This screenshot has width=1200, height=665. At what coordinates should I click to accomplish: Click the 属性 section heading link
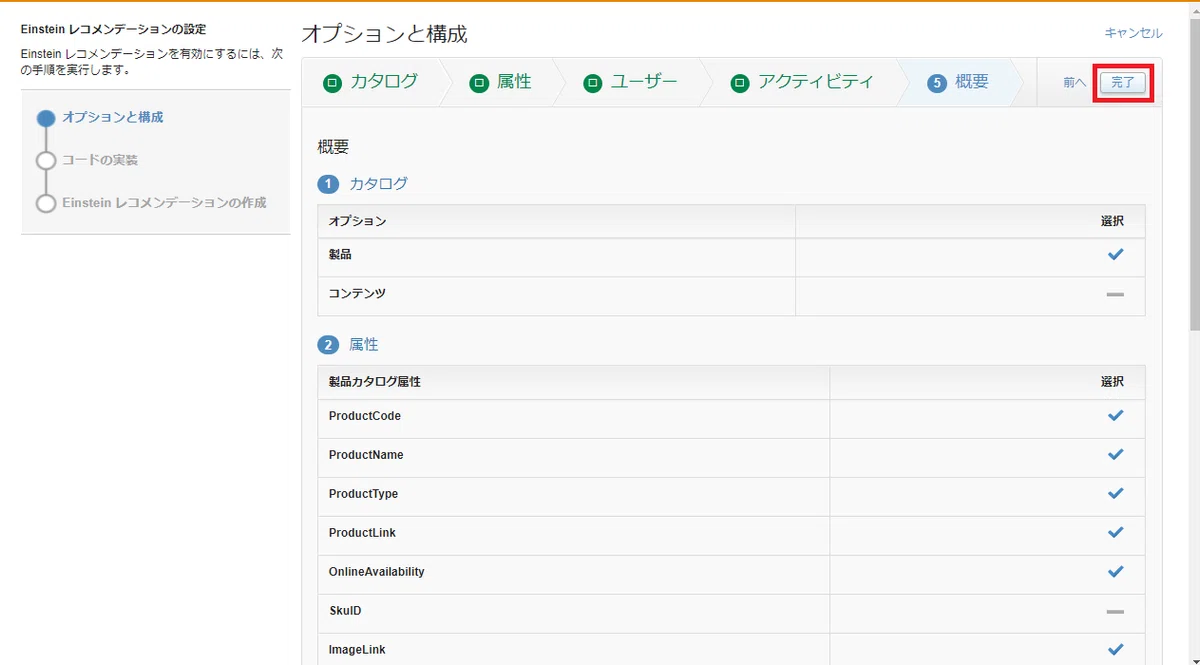364,345
